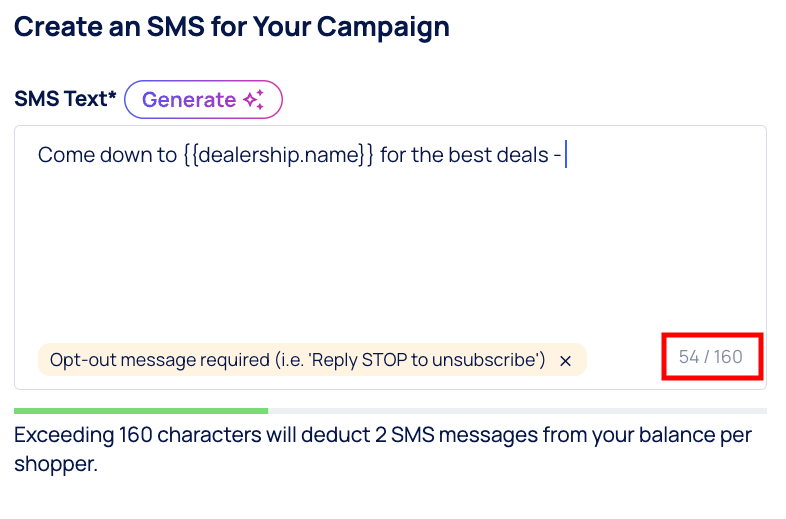Click the "Create an SMS for Your Campaign" heading
The height and width of the screenshot is (519, 786).
pos(231,27)
